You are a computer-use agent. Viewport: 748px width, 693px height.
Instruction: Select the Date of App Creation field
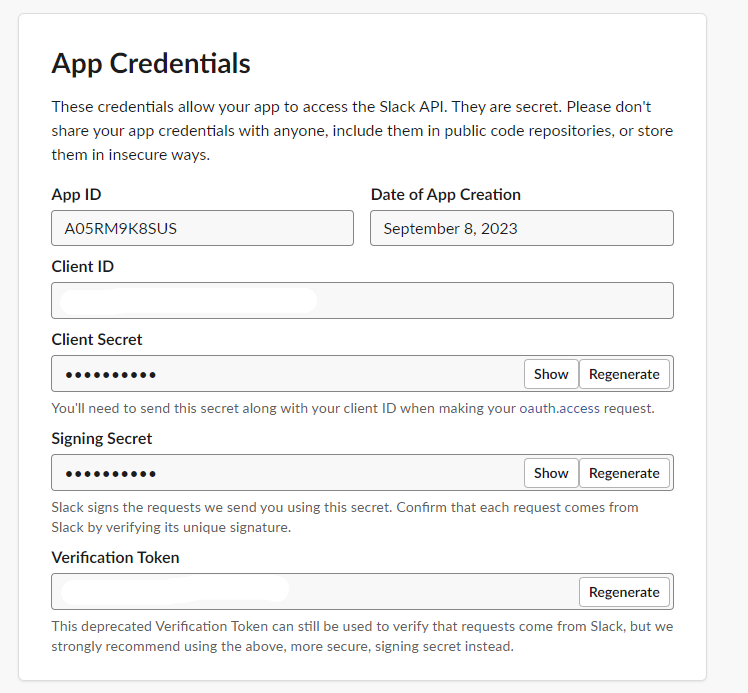click(x=521, y=228)
